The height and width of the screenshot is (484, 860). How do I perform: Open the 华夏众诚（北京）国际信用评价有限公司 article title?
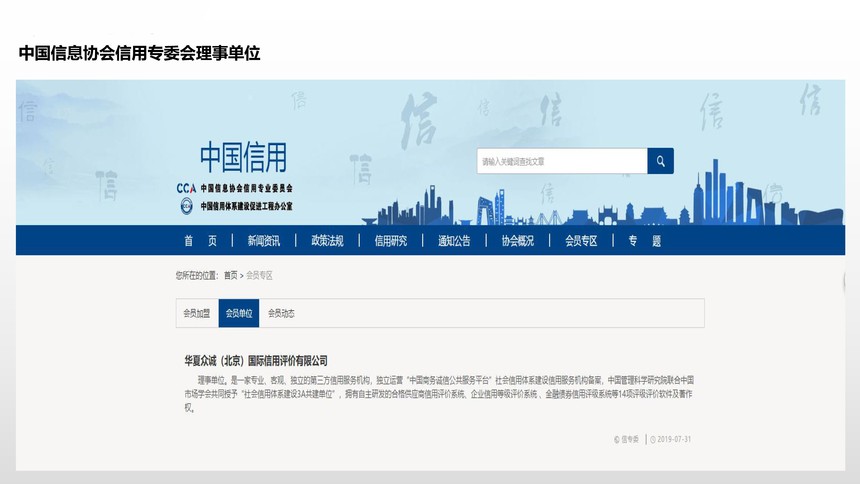point(256,361)
